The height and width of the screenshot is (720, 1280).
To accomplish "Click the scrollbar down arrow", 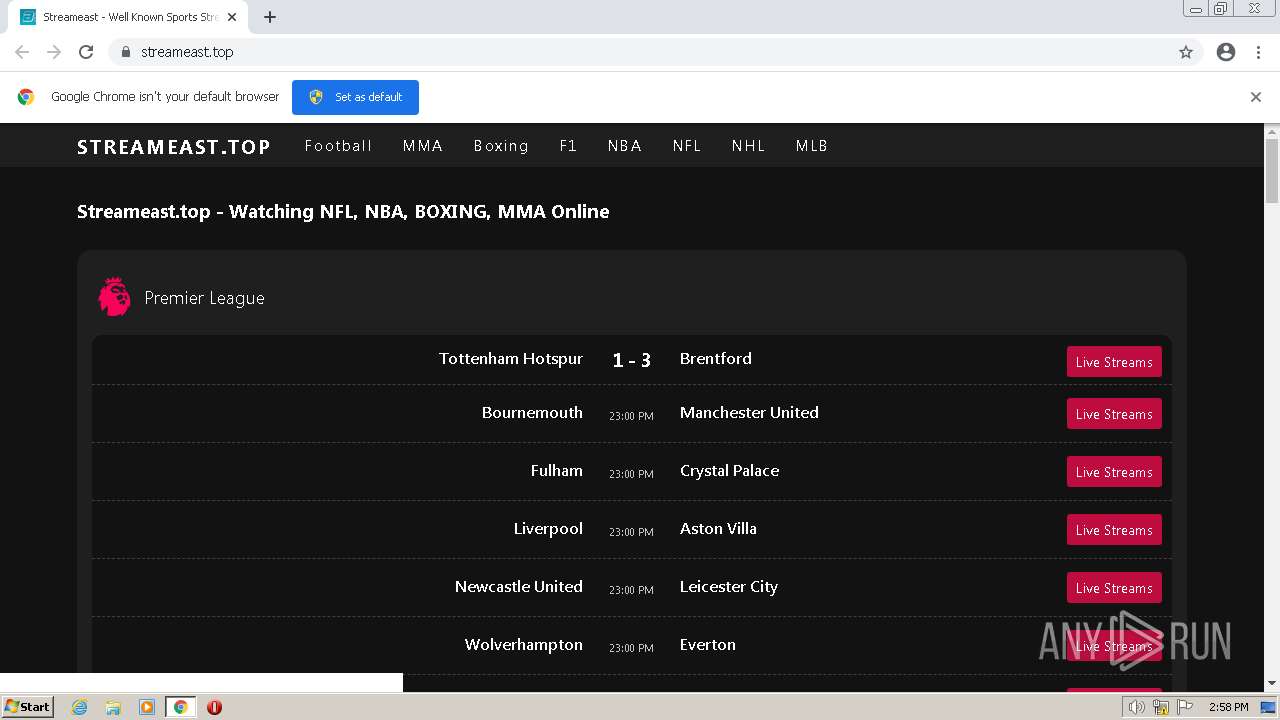I will tap(1272, 684).
